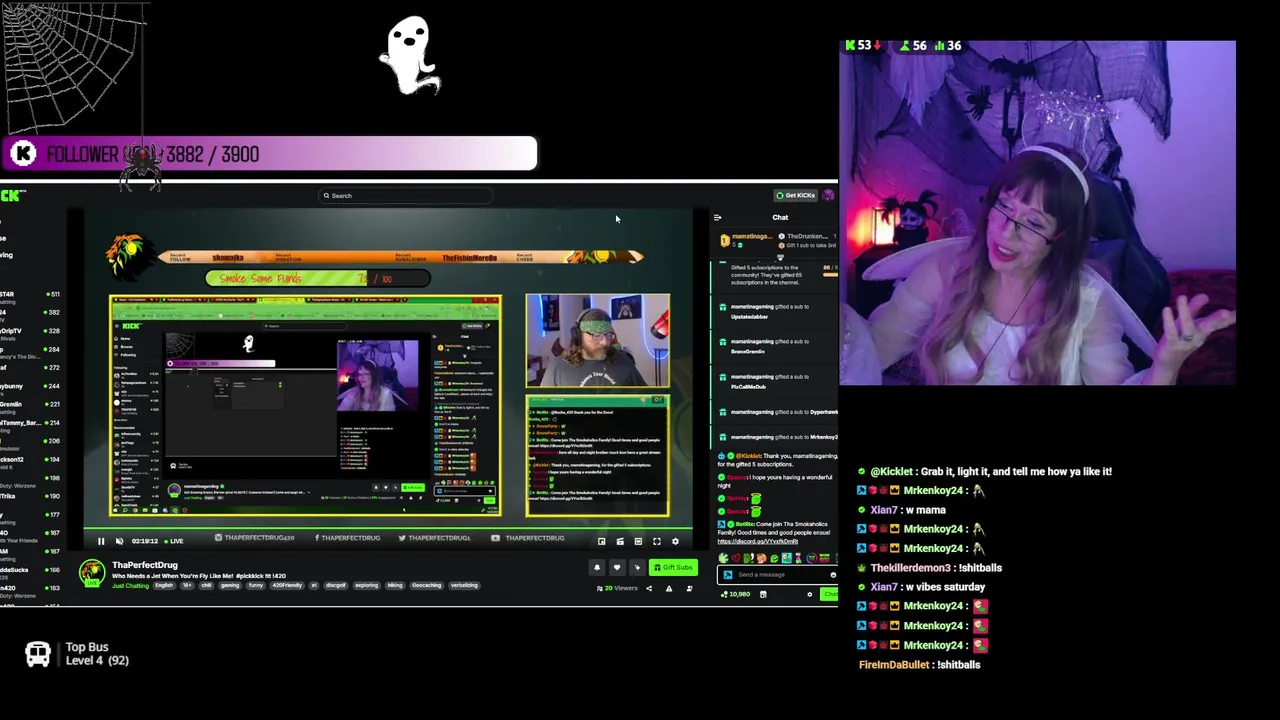Viewport: 1280px width, 720px height.
Task: Click the Get KICKs button
Action: click(x=796, y=195)
